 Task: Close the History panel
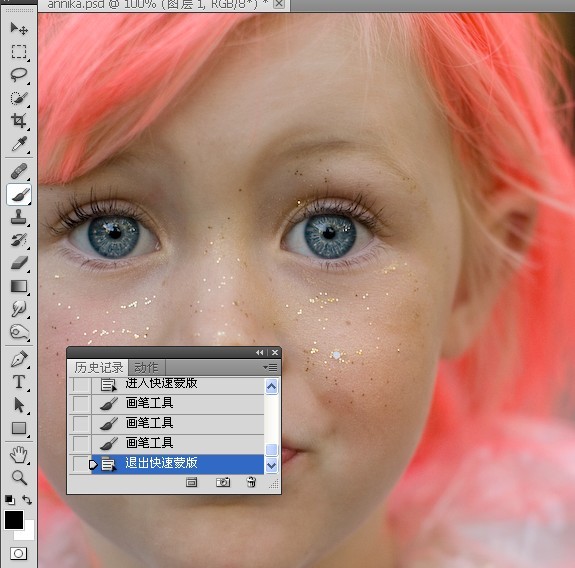click(275, 352)
